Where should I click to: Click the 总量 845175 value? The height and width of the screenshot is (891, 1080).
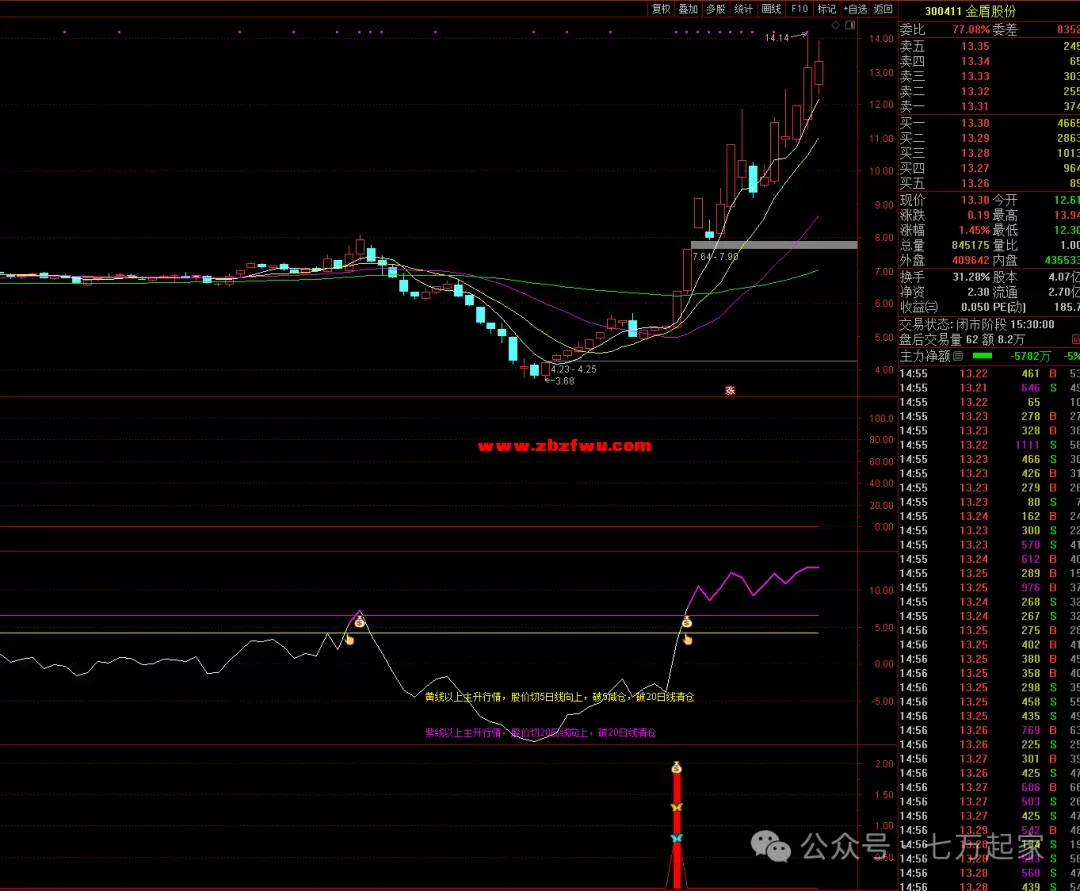click(x=970, y=245)
